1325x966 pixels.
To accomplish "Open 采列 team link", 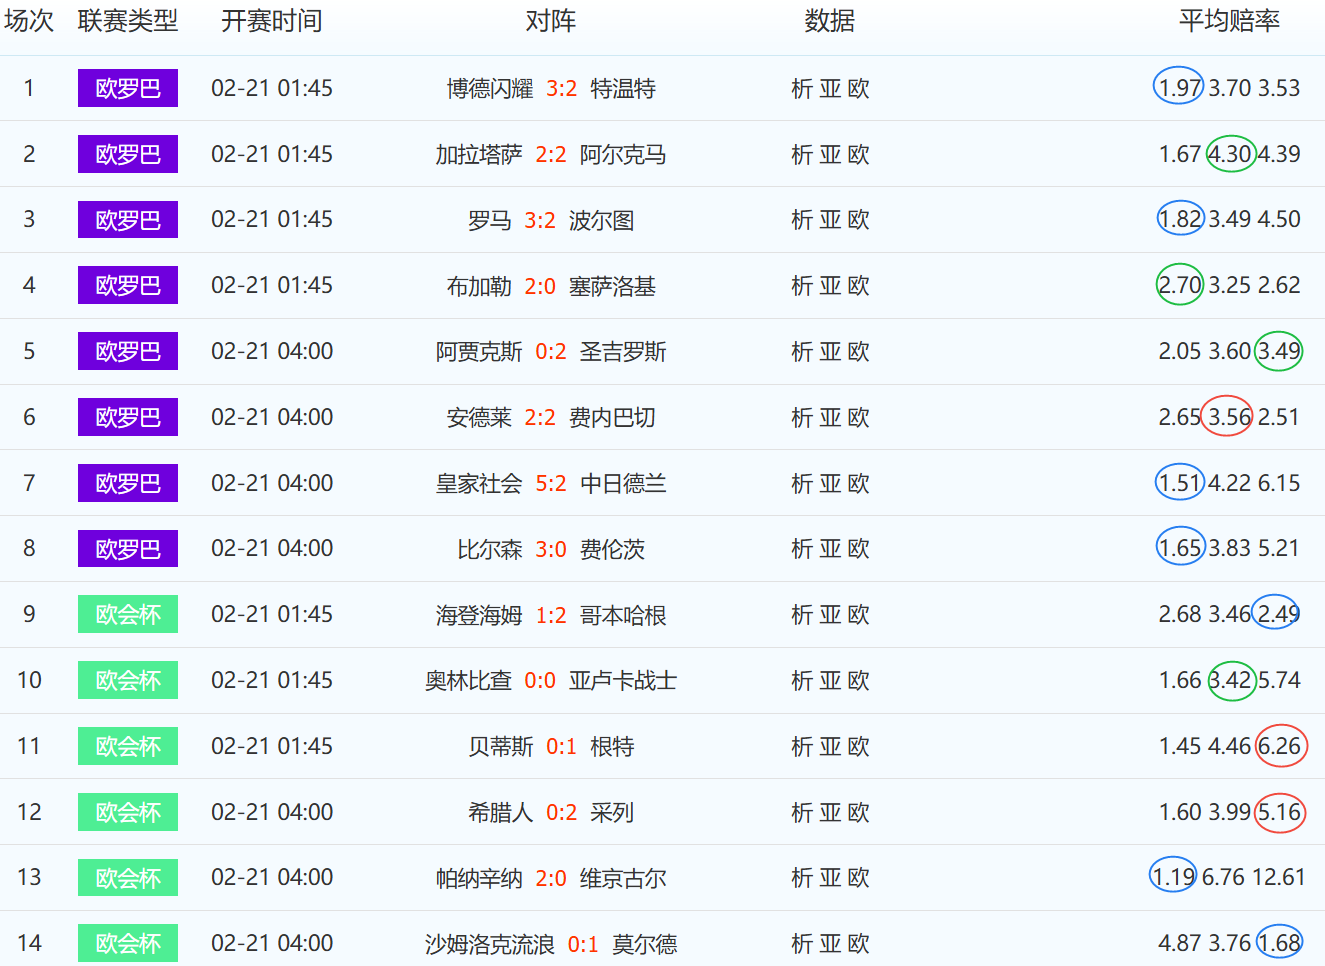I will (x=612, y=813).
